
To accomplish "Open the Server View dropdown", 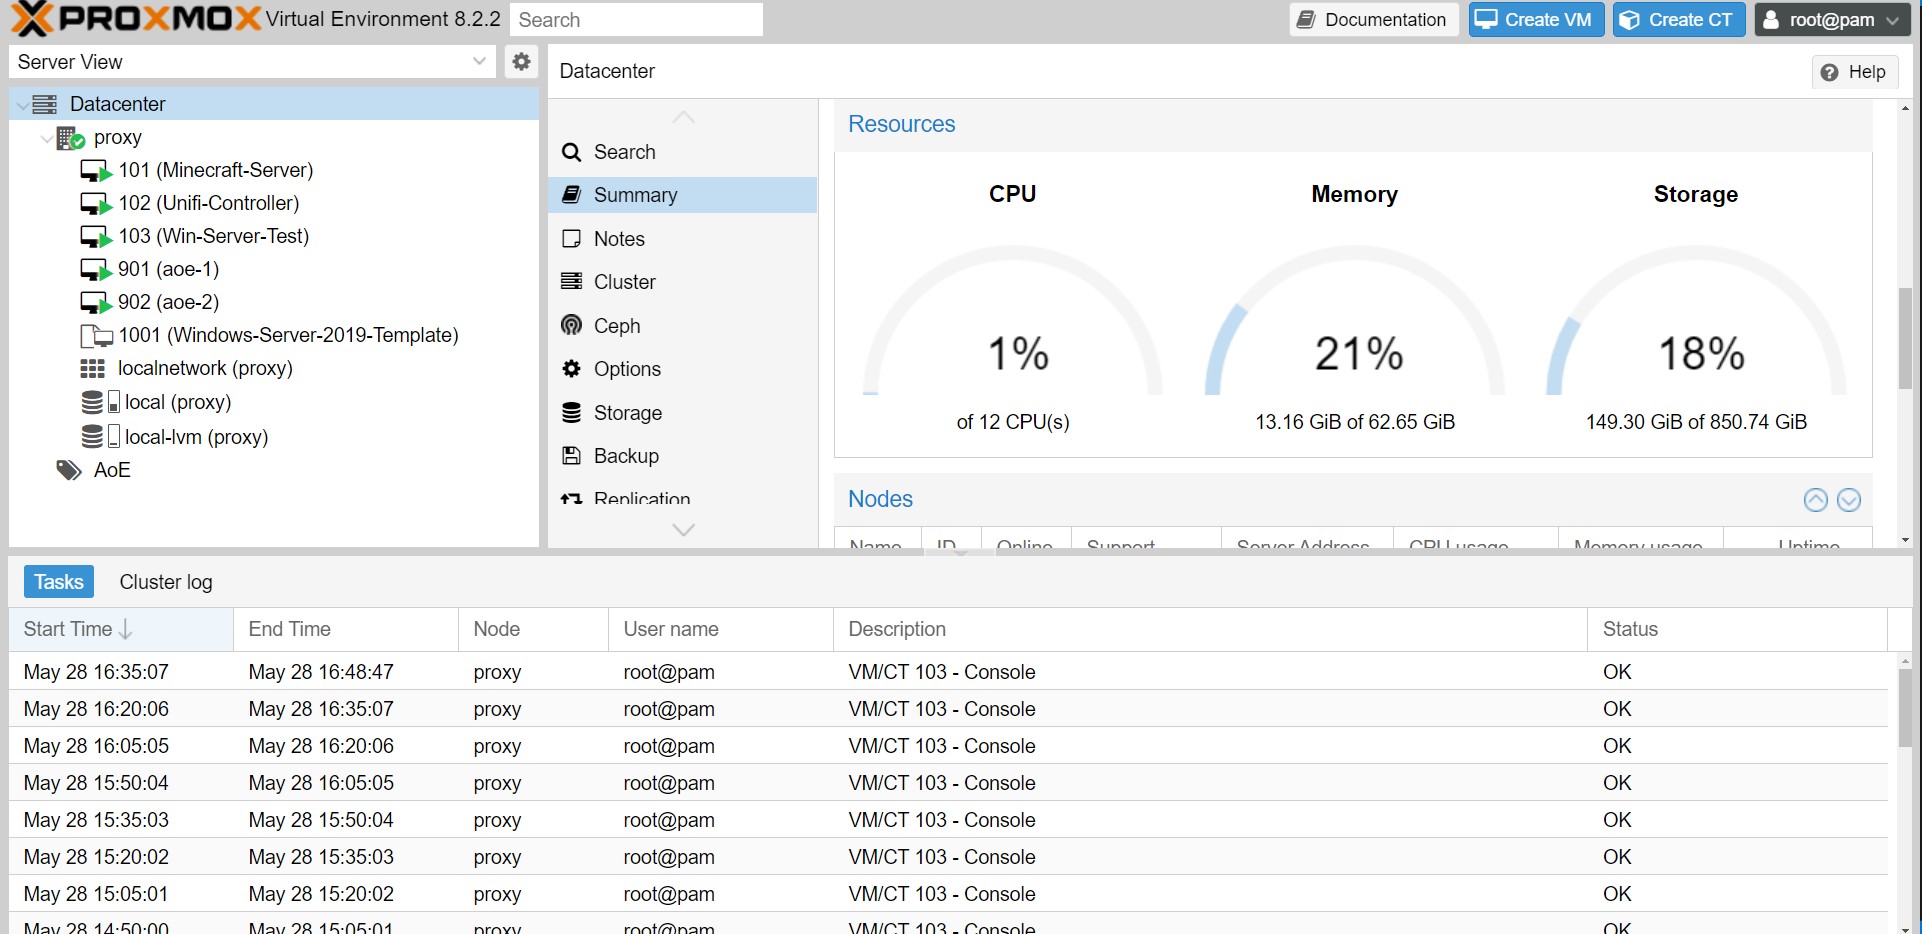I will [x=479, y=62].
